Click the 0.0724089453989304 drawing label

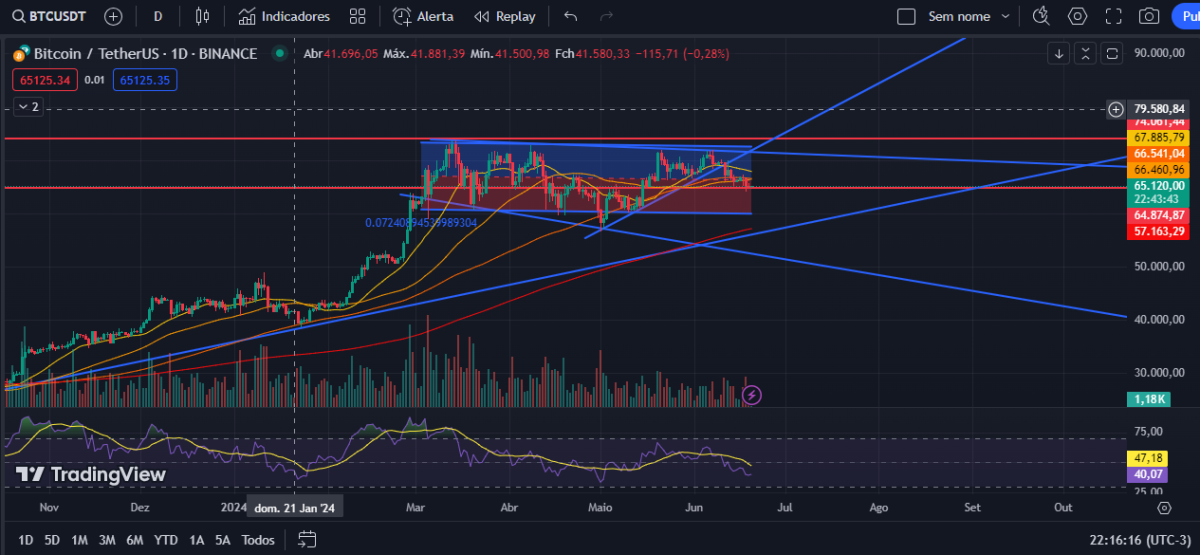pos(421,223)
